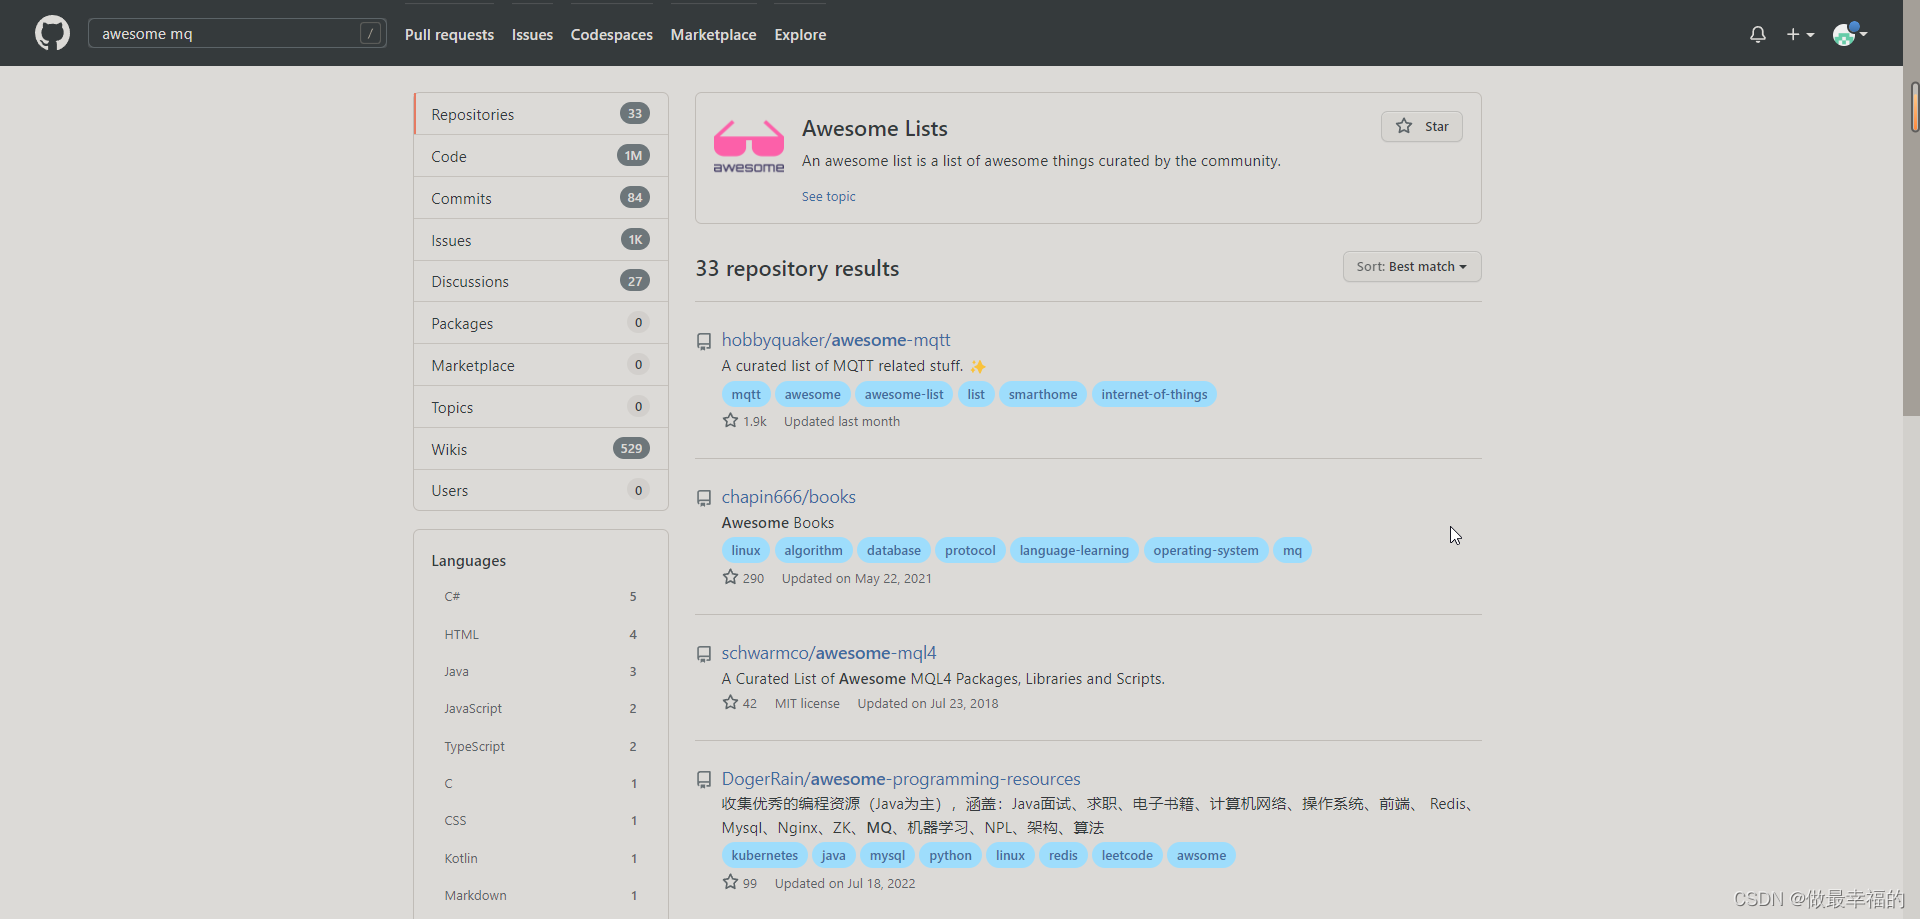Click the smarthome topic tag
Image resolution: width=1920 pixels, height=919 pixels.
pyautogui.click(x=1043, y=394)
